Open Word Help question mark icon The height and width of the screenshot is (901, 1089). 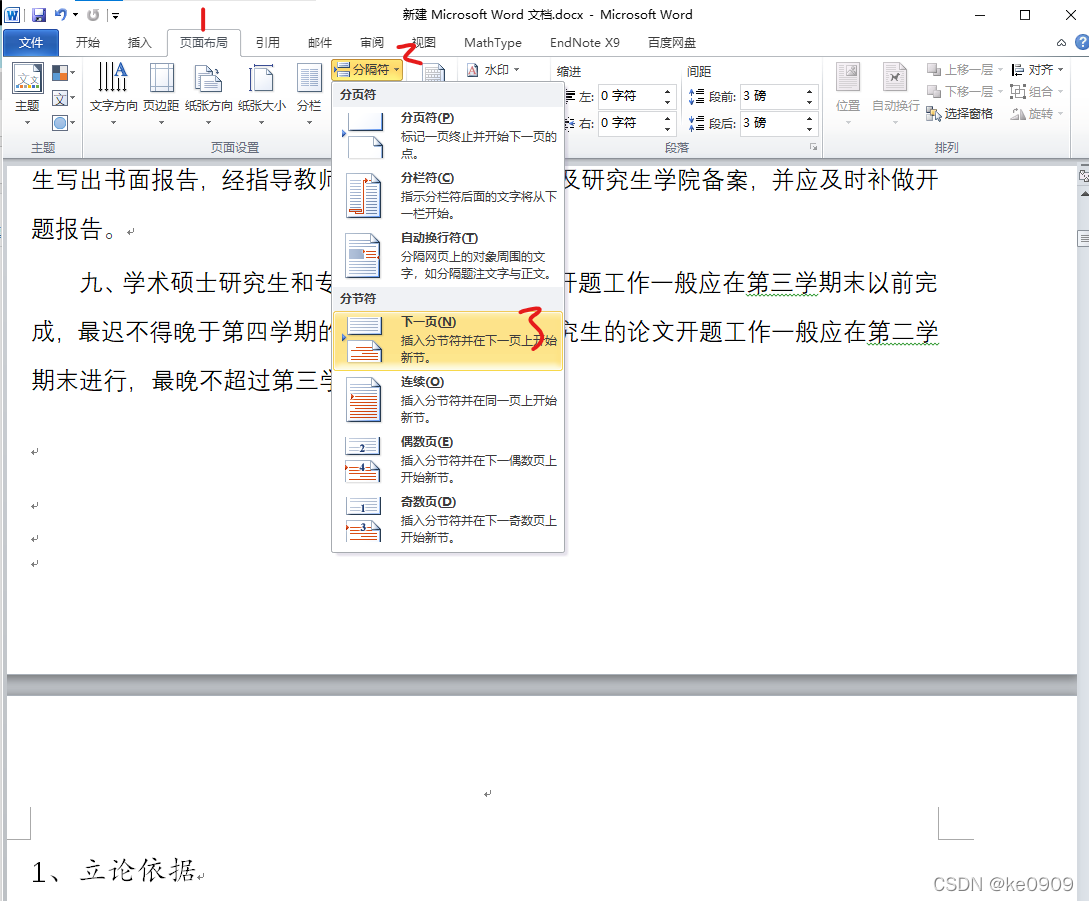coord(1081,42)
